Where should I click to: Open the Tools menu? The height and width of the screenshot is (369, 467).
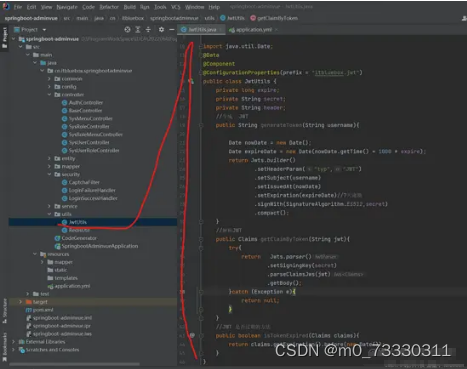(x=160, y=7)
